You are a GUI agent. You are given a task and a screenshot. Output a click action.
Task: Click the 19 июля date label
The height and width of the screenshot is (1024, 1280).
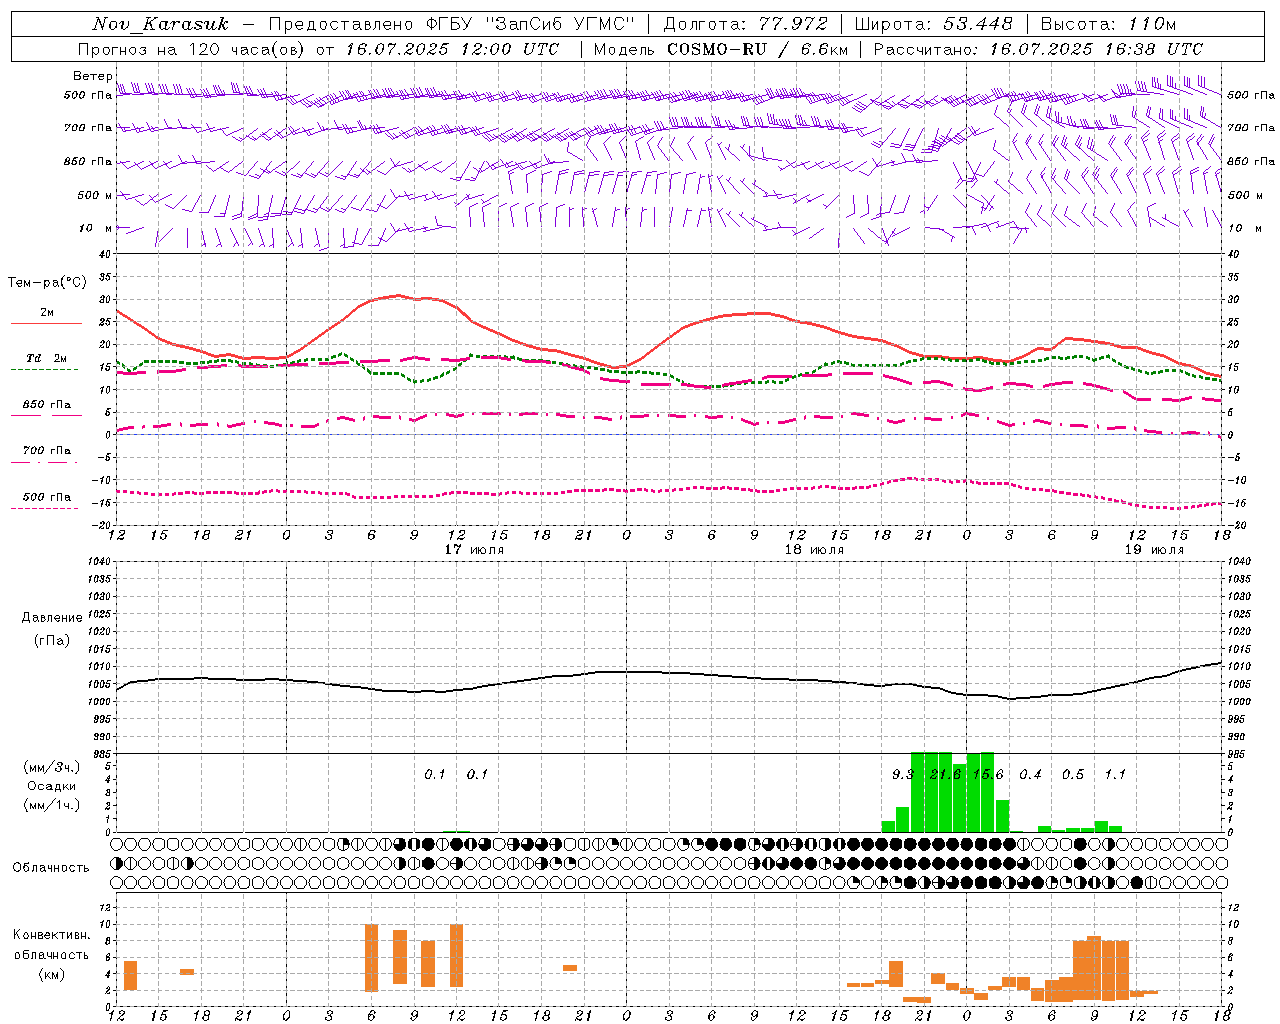pyautogui.click(x=1154, y=550)
